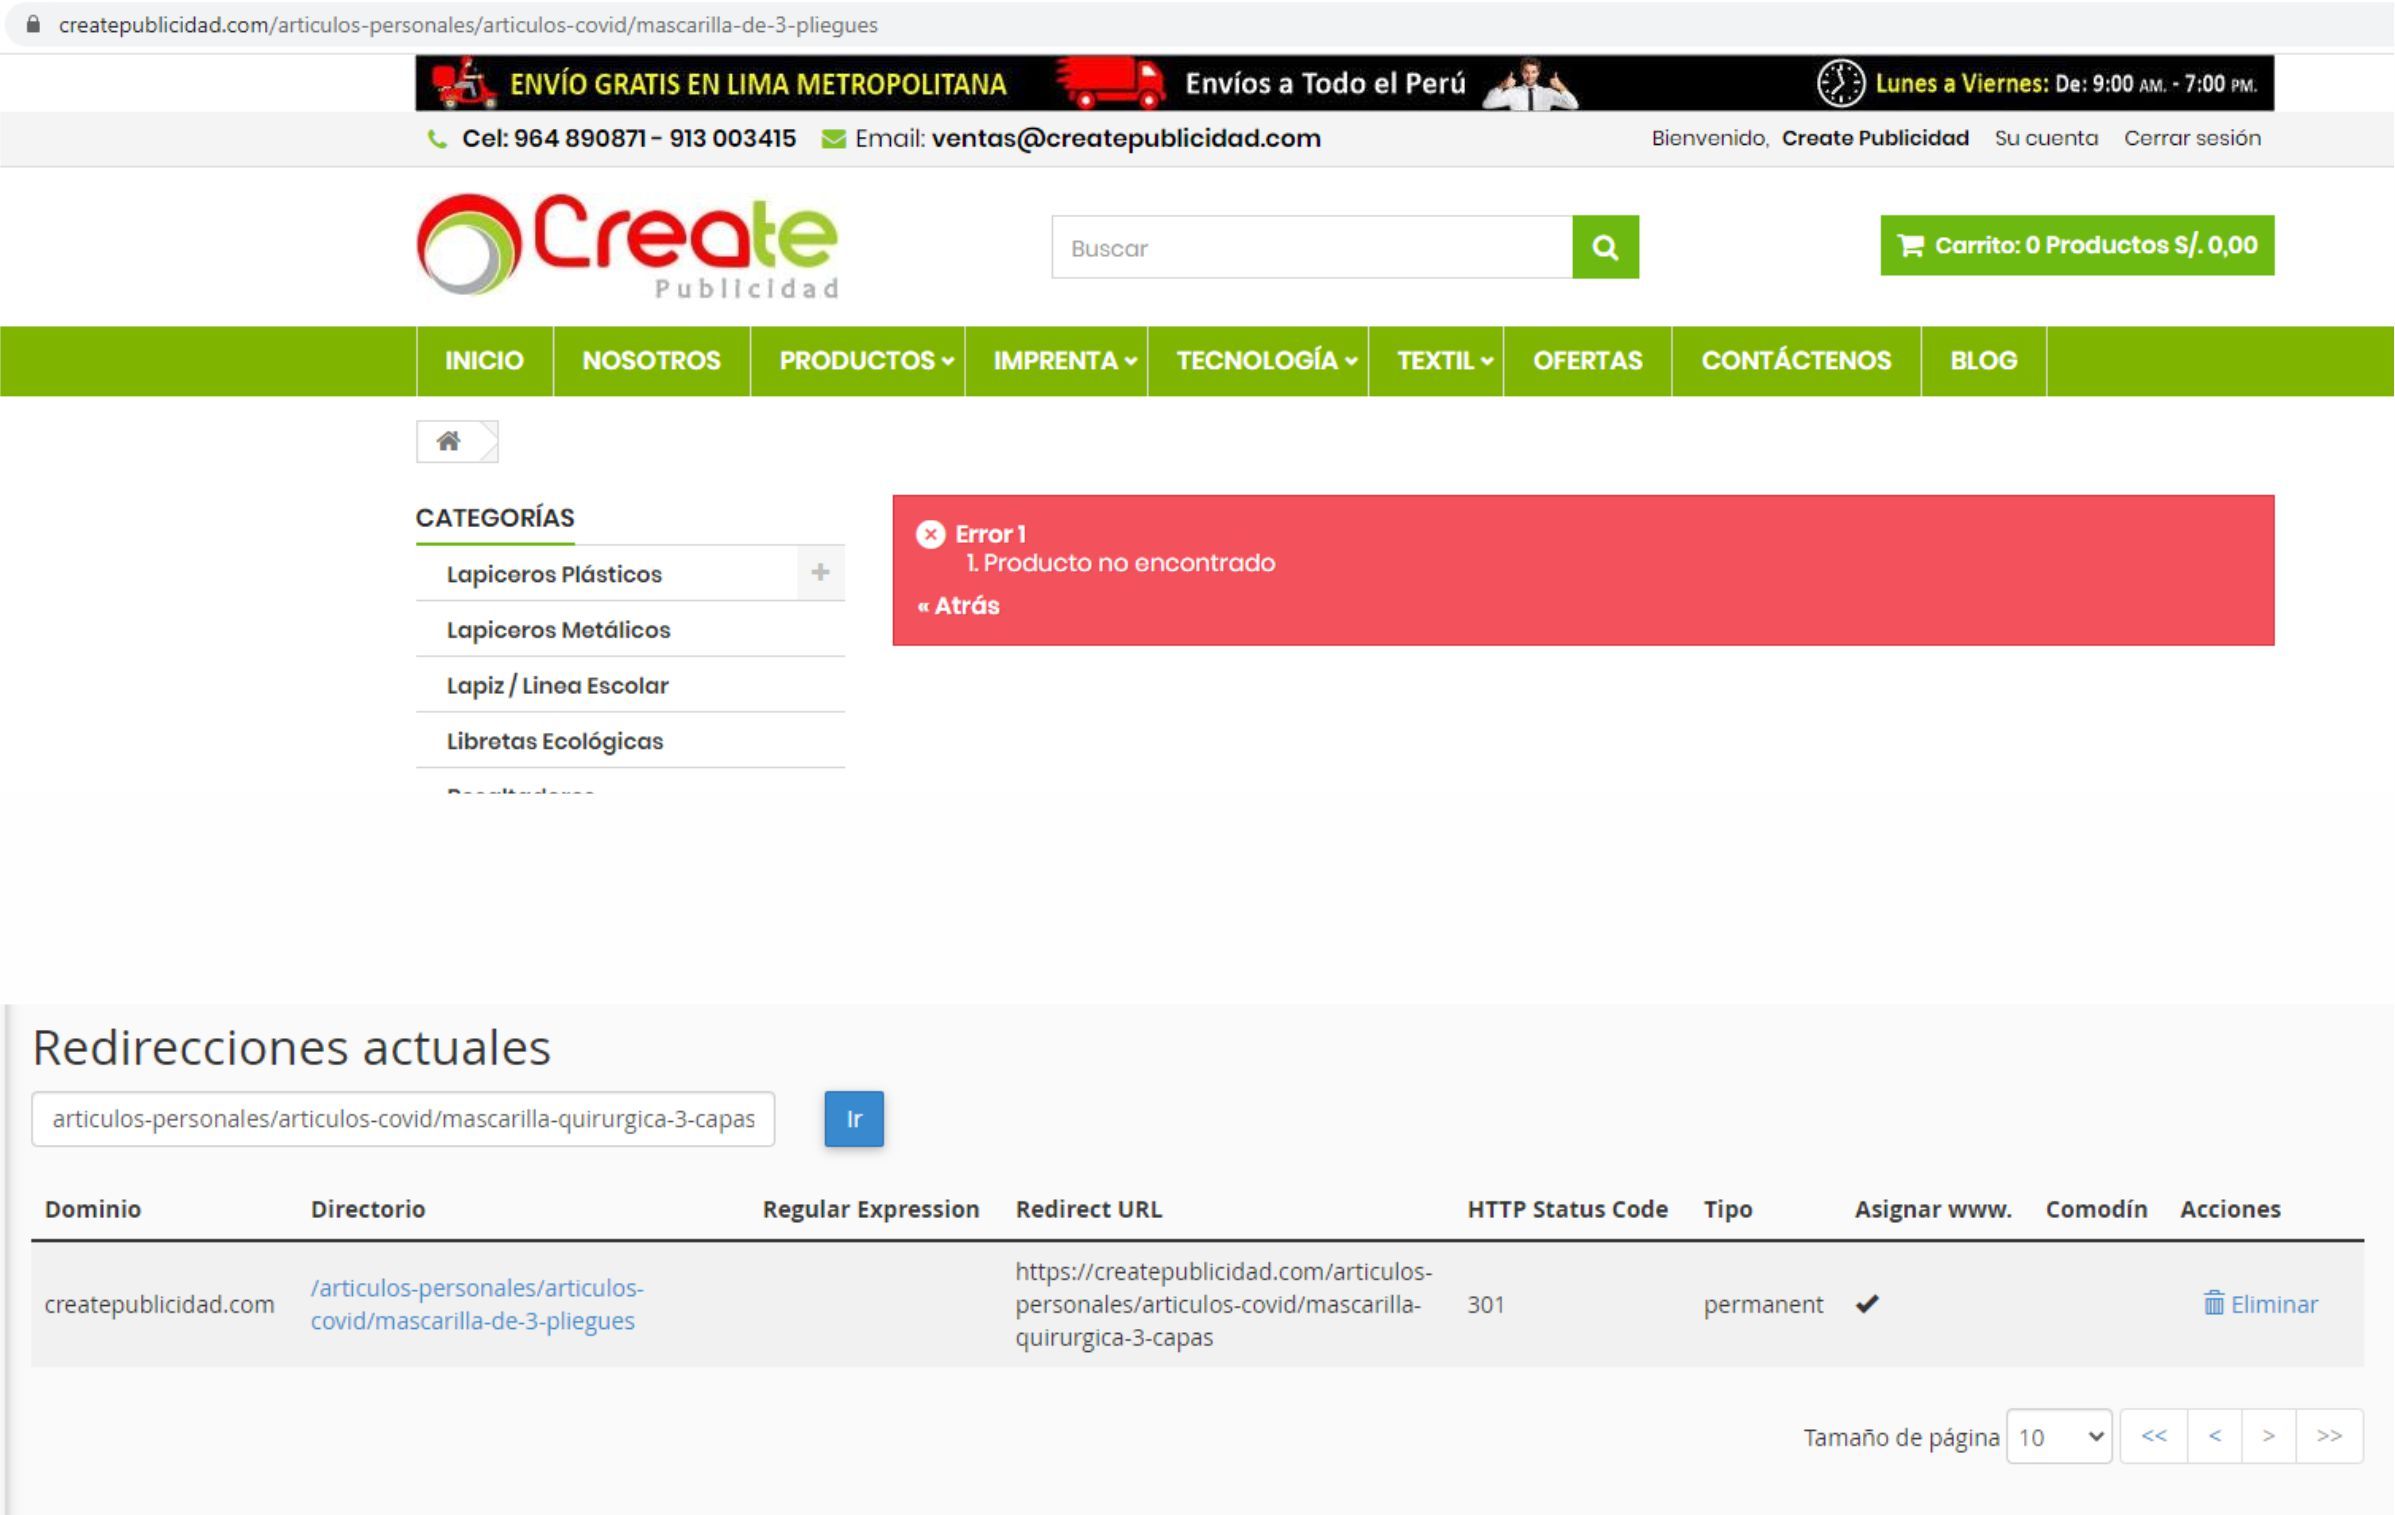
Task: Click the Comodín column header
Action: coord(2096,1209)
